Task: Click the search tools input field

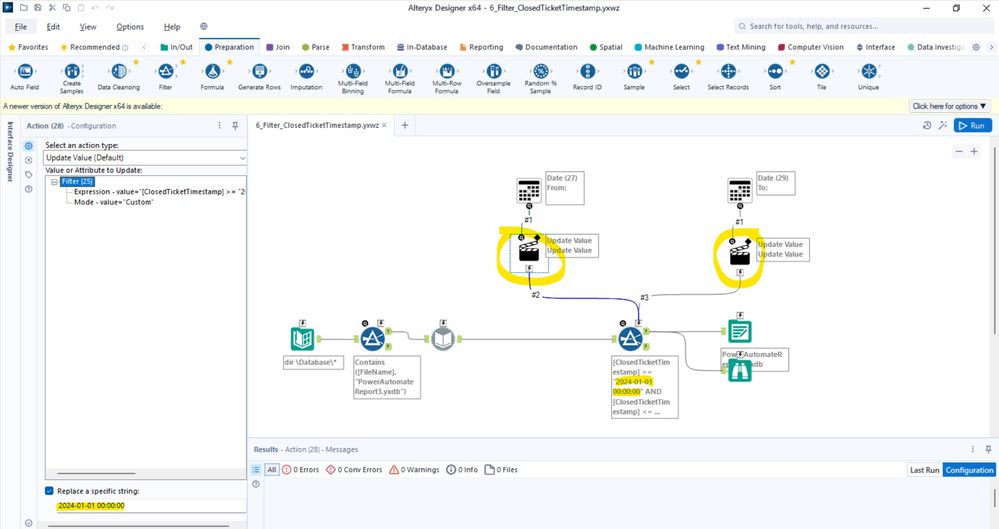Action: pyautogui.click(x=863, y=26)
